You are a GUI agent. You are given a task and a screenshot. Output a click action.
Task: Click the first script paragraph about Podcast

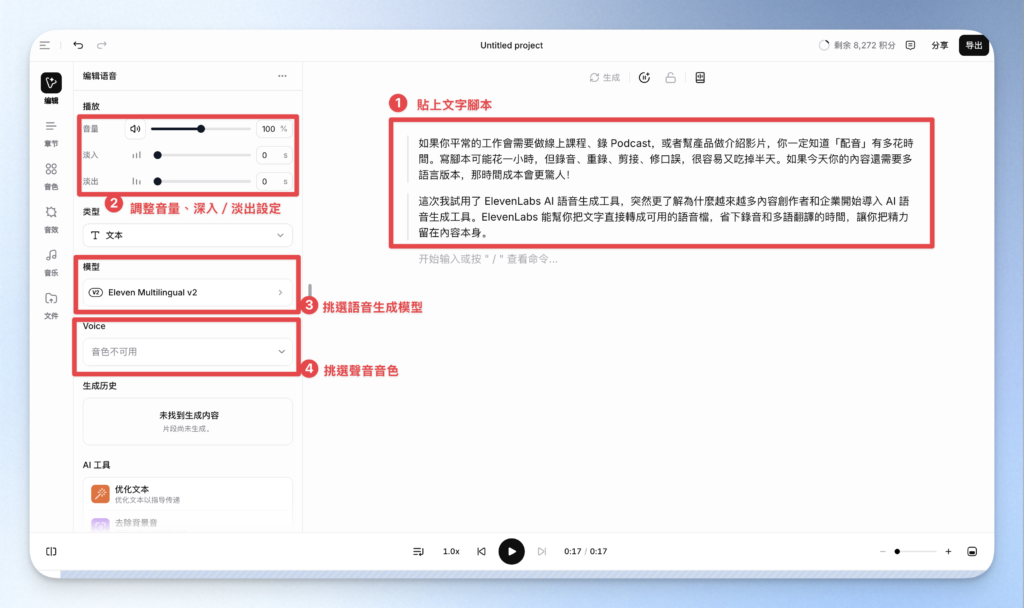point(665,159)
